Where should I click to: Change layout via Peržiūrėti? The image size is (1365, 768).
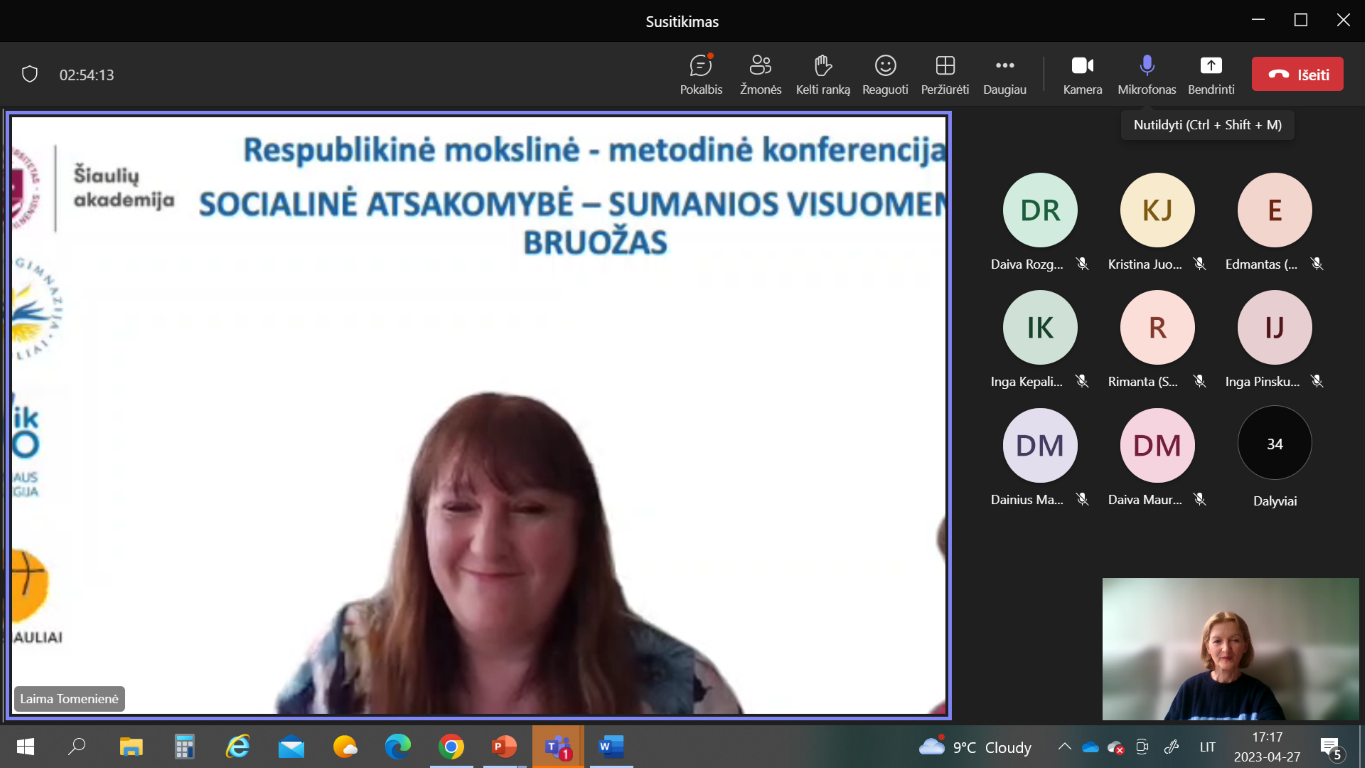[x=944, y=75]
